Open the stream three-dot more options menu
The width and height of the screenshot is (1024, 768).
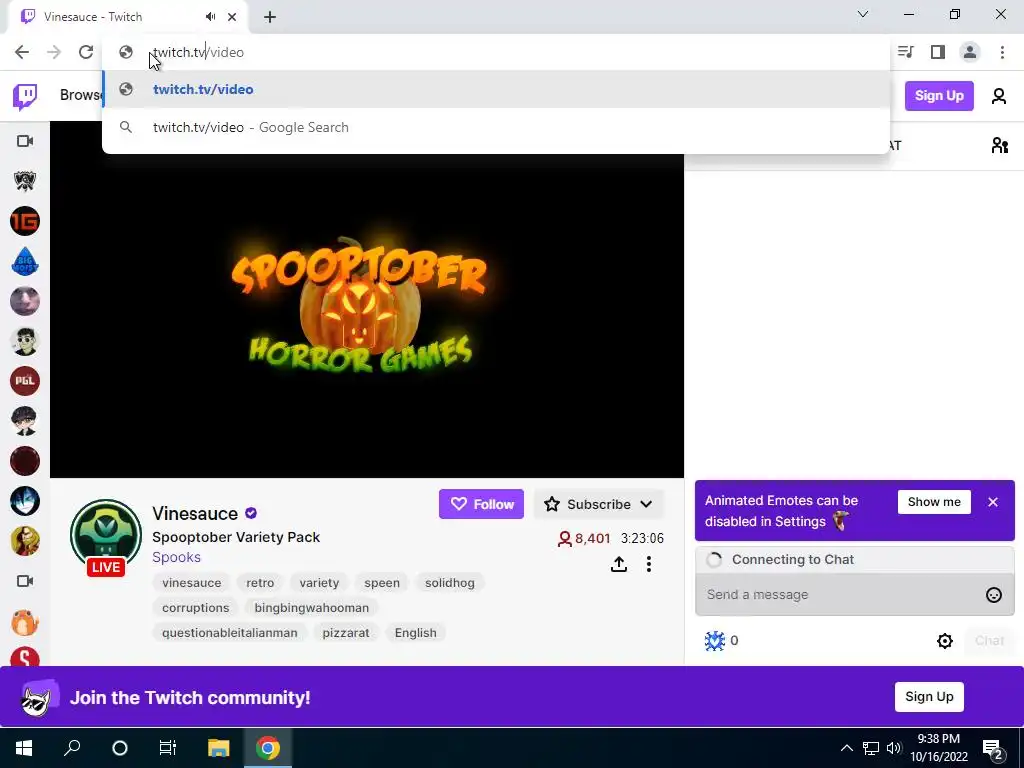pos(648,564)
